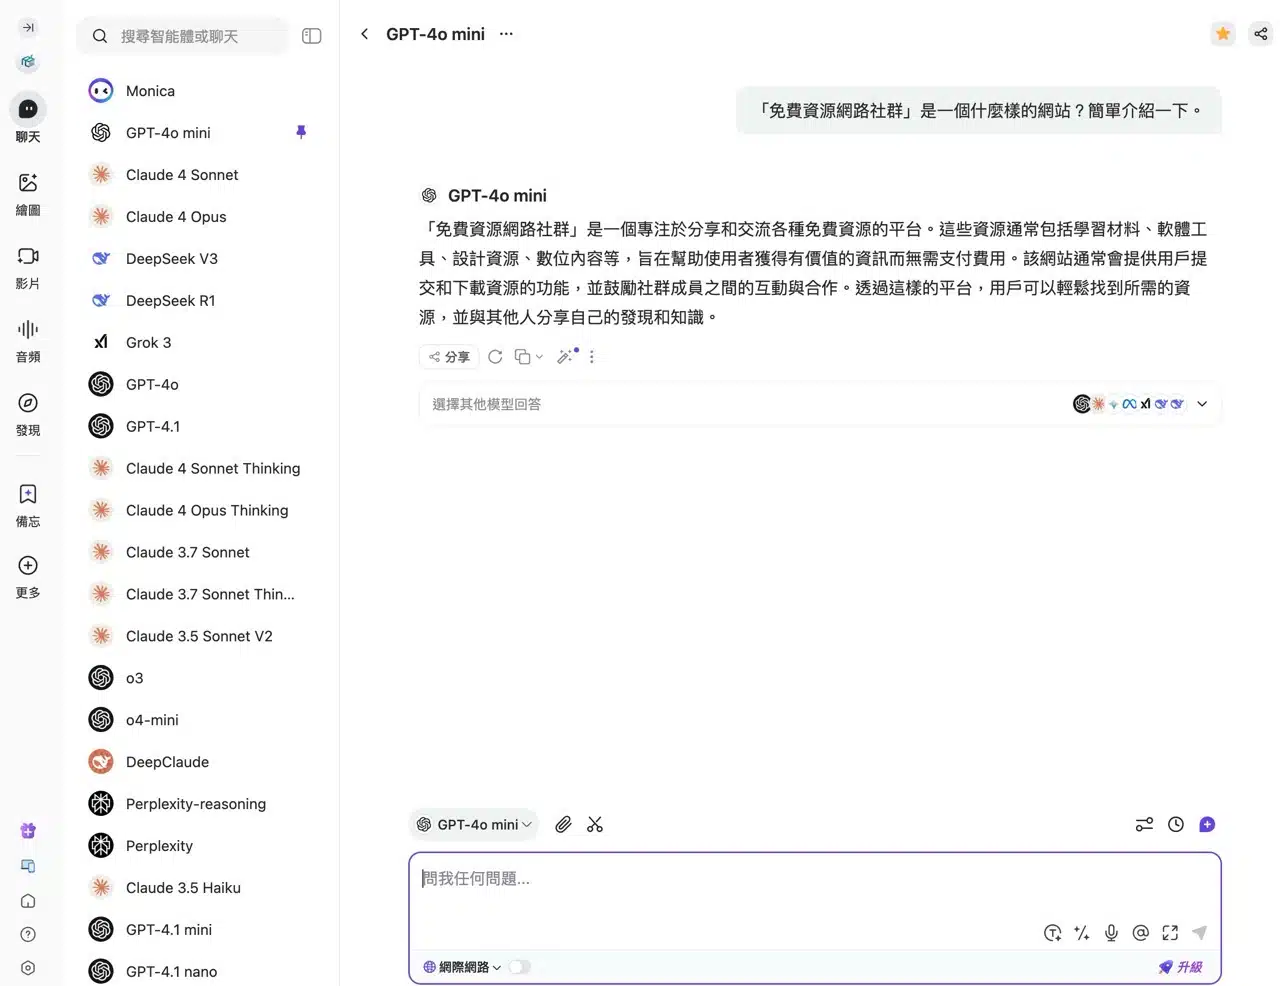Regenerate the GPT-4o mini response
The height and width of the screenshot is (986, 1280).
(x=495, y=357)
